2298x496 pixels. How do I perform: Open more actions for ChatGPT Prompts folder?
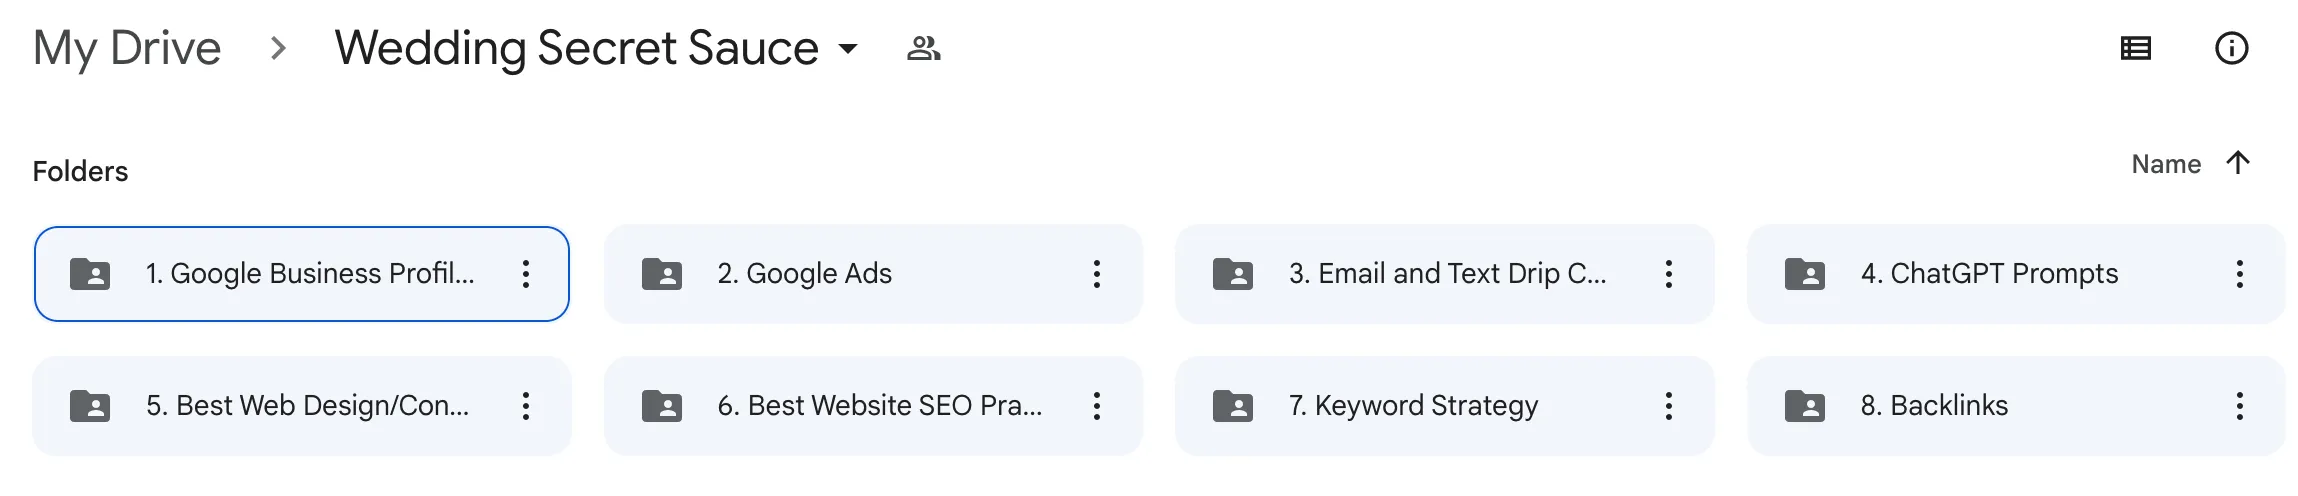(2240, 274)
